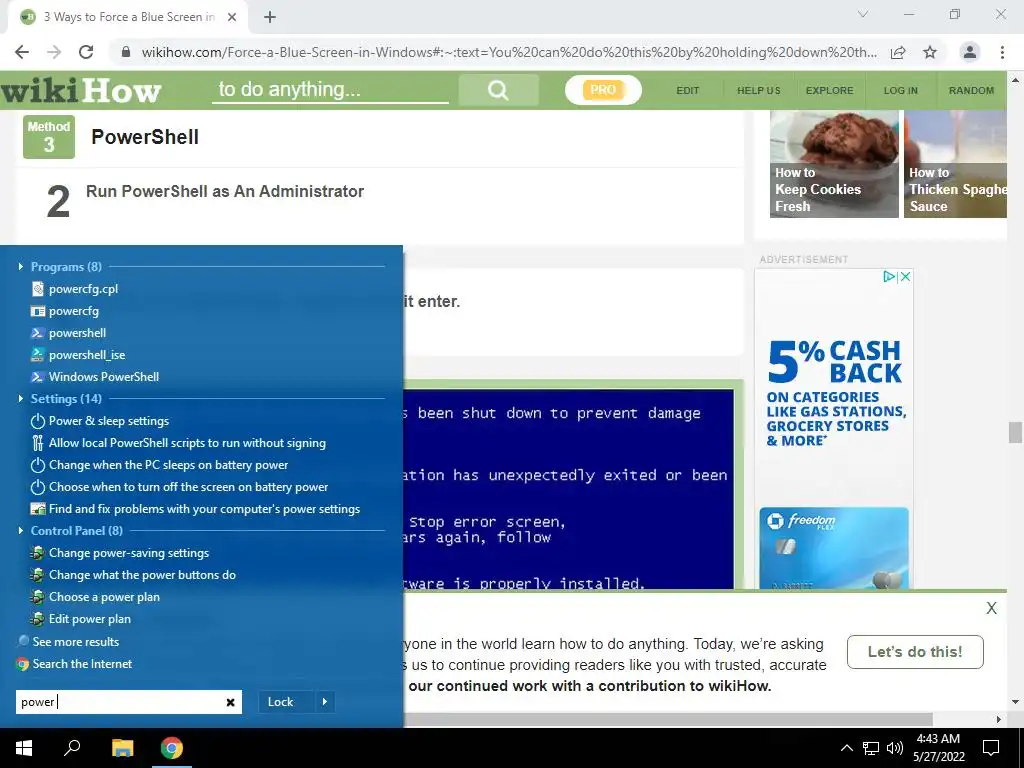Open Chrome profile avatar

[970, 52]
